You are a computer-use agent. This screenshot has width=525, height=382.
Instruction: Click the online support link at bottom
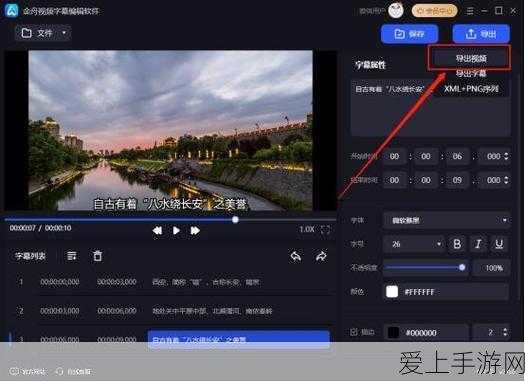click(73, 371)
